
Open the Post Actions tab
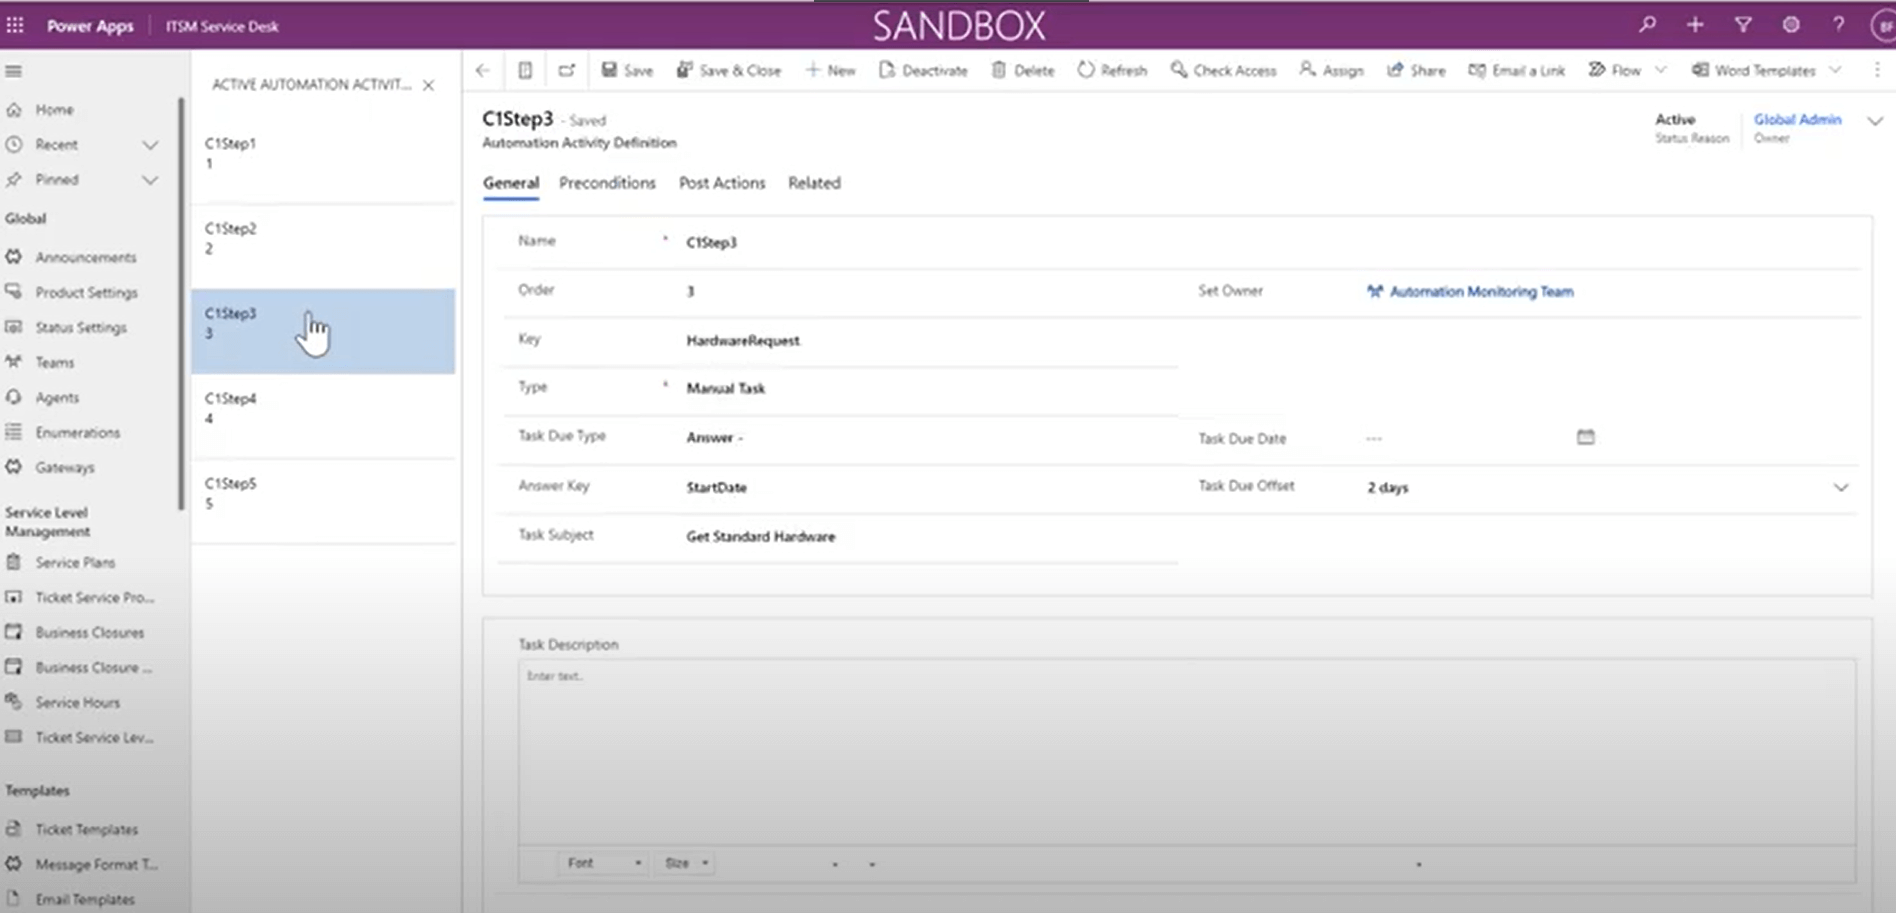(722, 183)
